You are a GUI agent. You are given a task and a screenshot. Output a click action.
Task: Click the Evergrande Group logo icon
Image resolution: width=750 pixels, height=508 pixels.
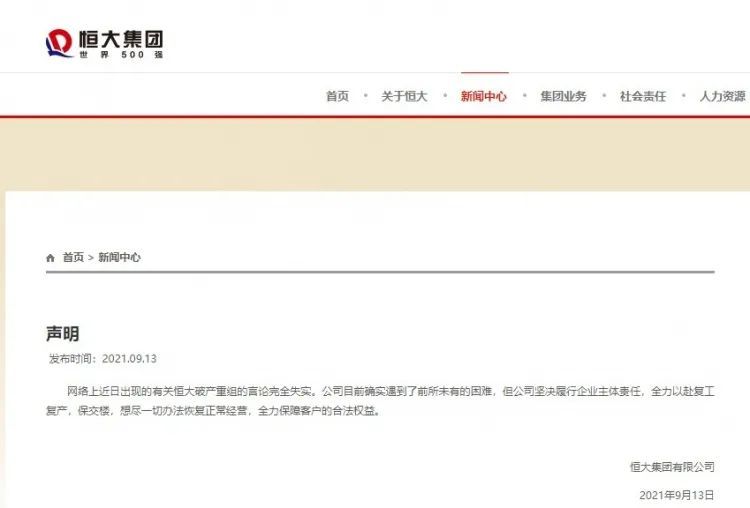point(59,43)
